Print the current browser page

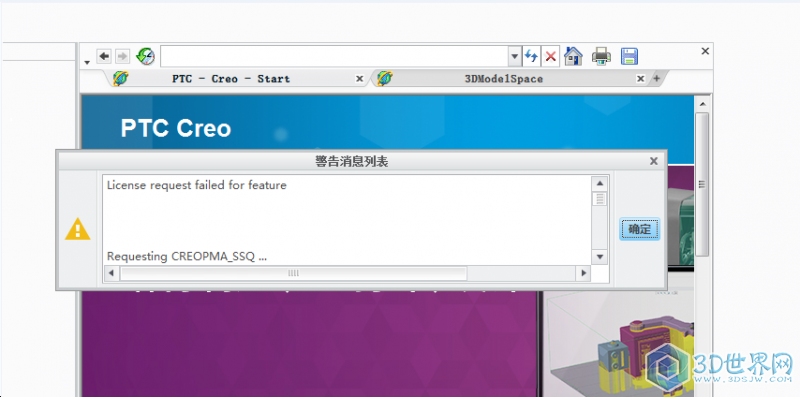(x=602, y=56)
